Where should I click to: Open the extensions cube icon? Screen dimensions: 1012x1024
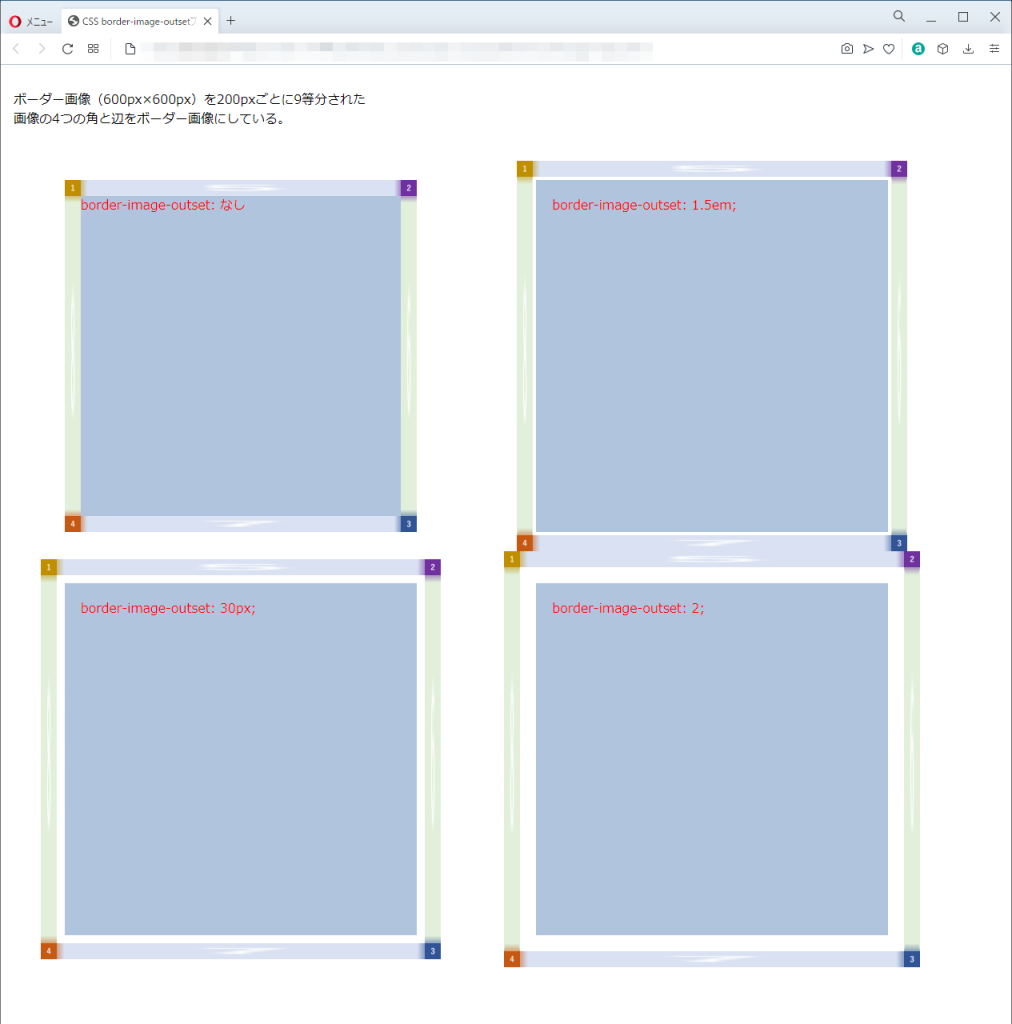pos(943,49)
